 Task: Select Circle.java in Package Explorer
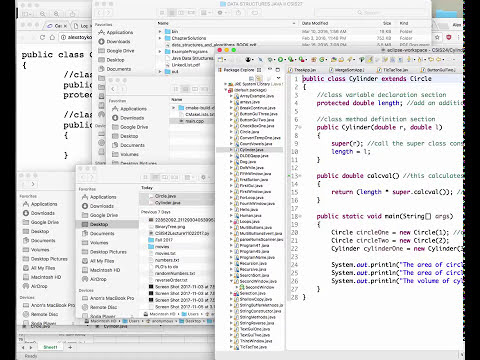tap(249, 132)
